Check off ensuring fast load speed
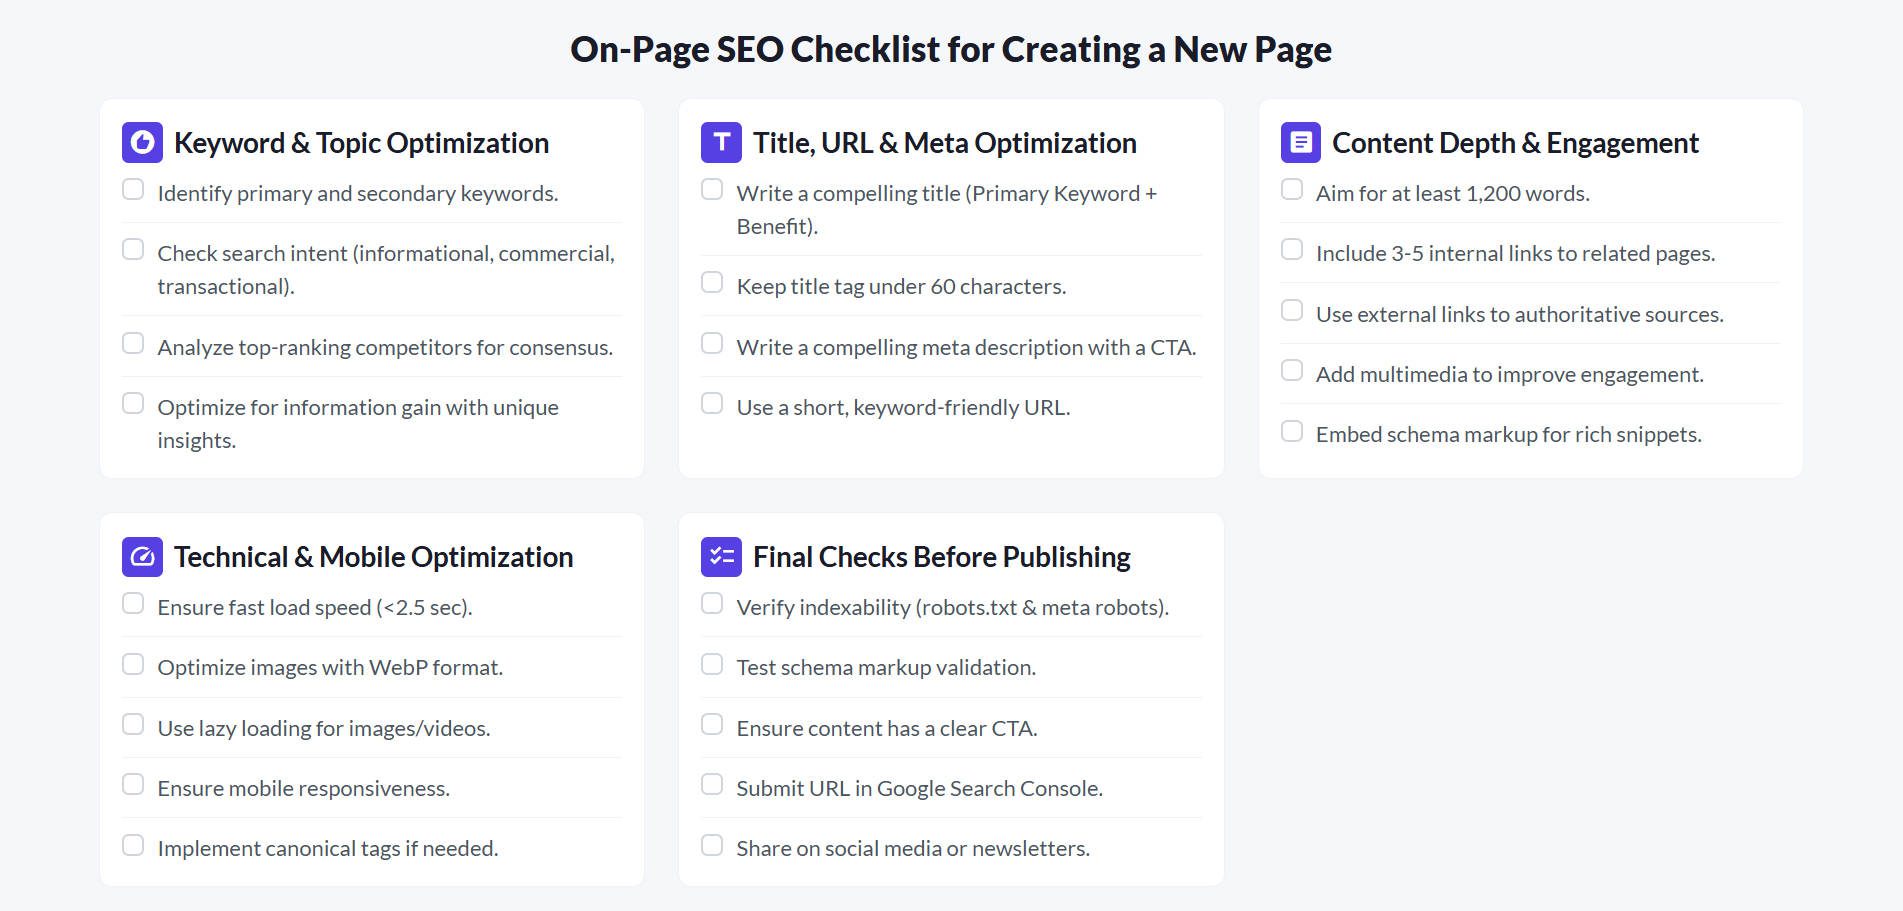This screenshot has height=911, width=1903. (x=133, y=602)
